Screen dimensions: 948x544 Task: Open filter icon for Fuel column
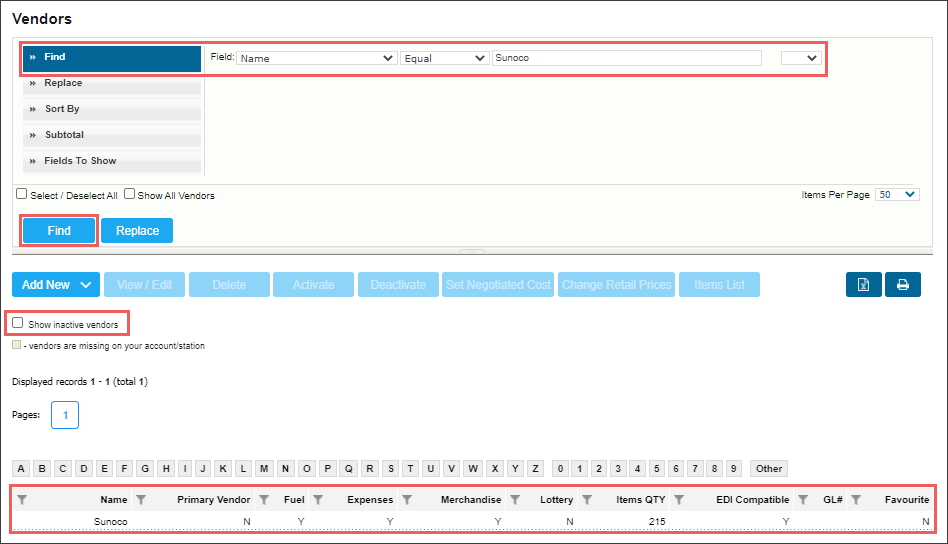pos(264,500)
